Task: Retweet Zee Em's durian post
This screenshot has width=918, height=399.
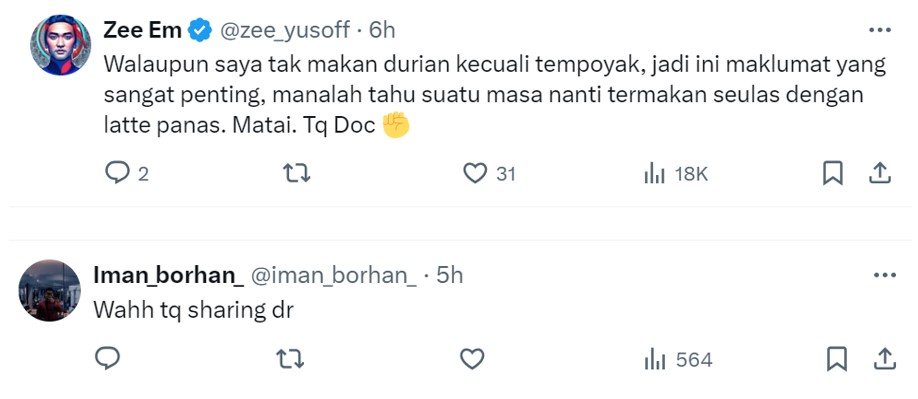Action: tap(297, 173)
